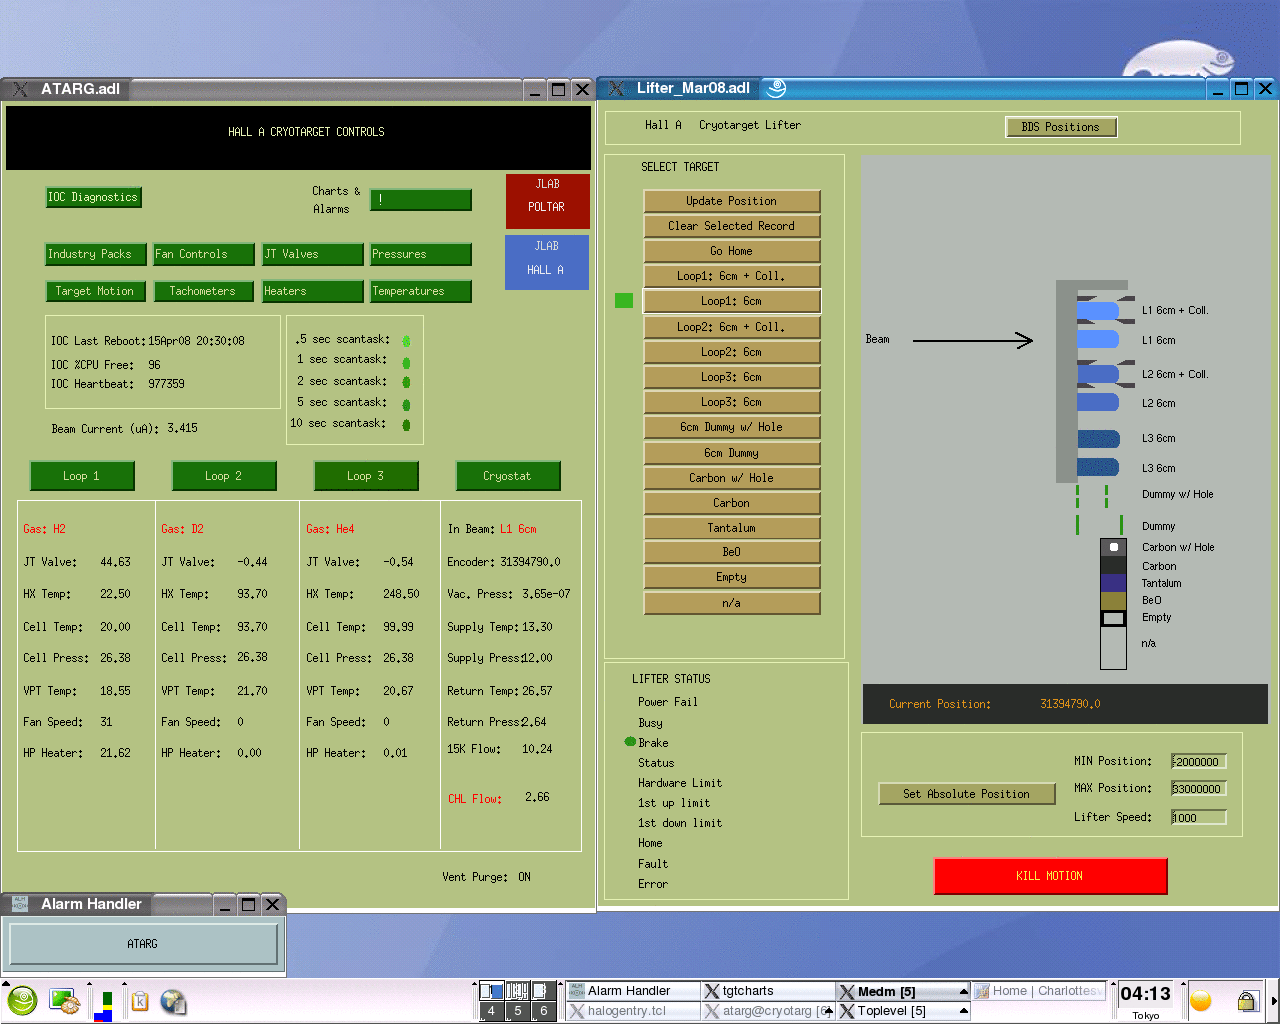Open the Heaters related display menu
The width and height of the screenshot is (1280, 1024).
pos(313,291)
